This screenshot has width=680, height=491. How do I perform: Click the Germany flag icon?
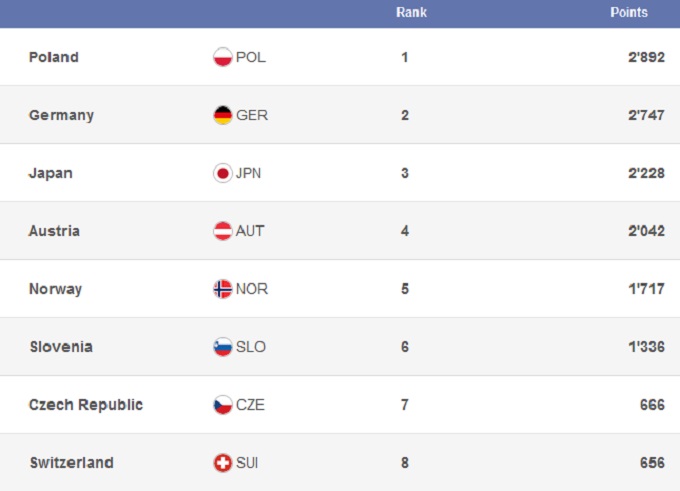pyautogui.click(x=223, y=115)
